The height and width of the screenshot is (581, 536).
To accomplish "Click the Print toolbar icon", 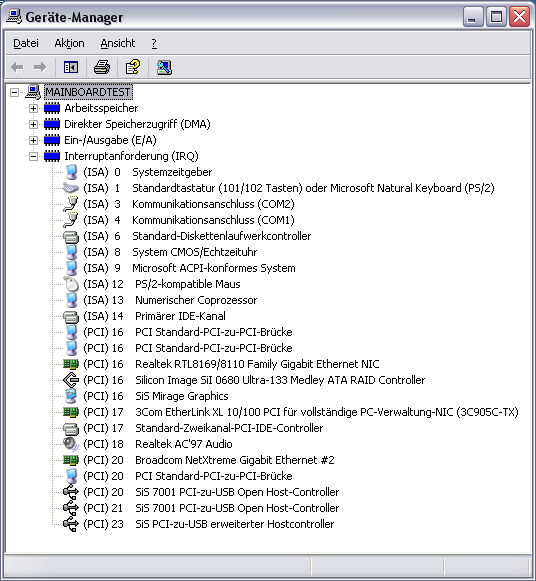I will coord(101,67).
